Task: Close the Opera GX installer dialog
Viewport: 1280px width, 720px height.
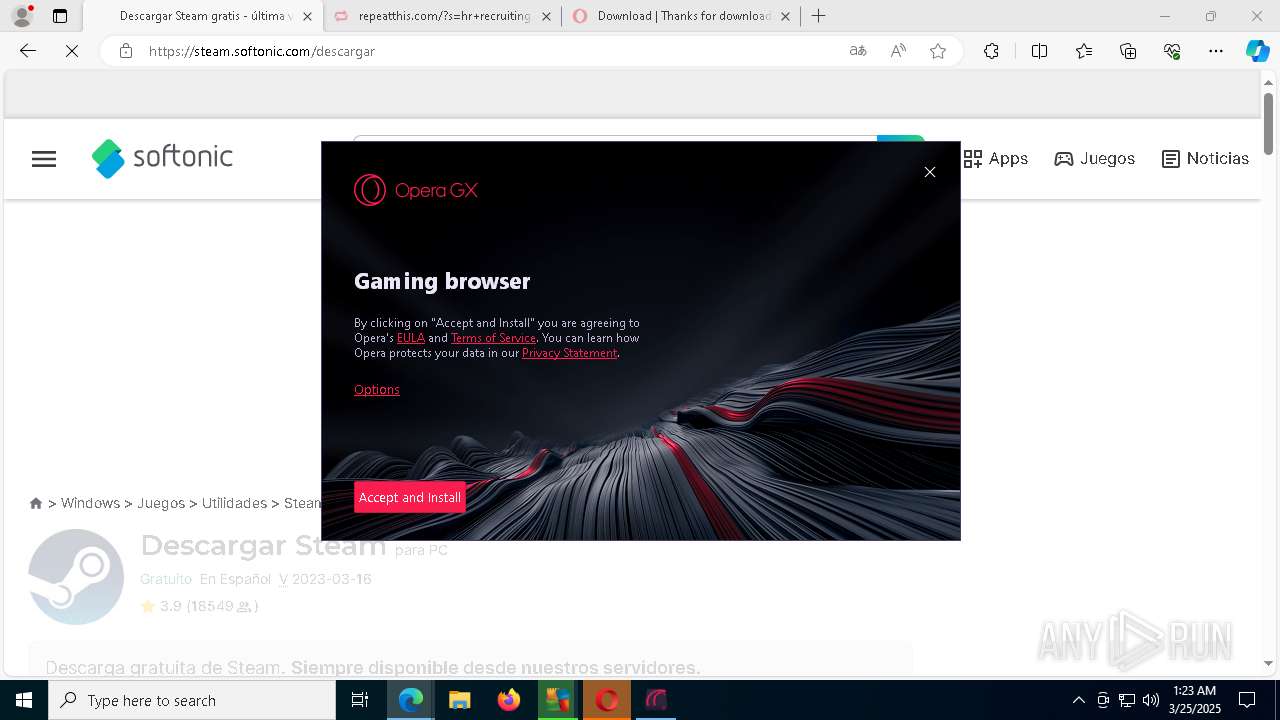Action: [930, 172]
